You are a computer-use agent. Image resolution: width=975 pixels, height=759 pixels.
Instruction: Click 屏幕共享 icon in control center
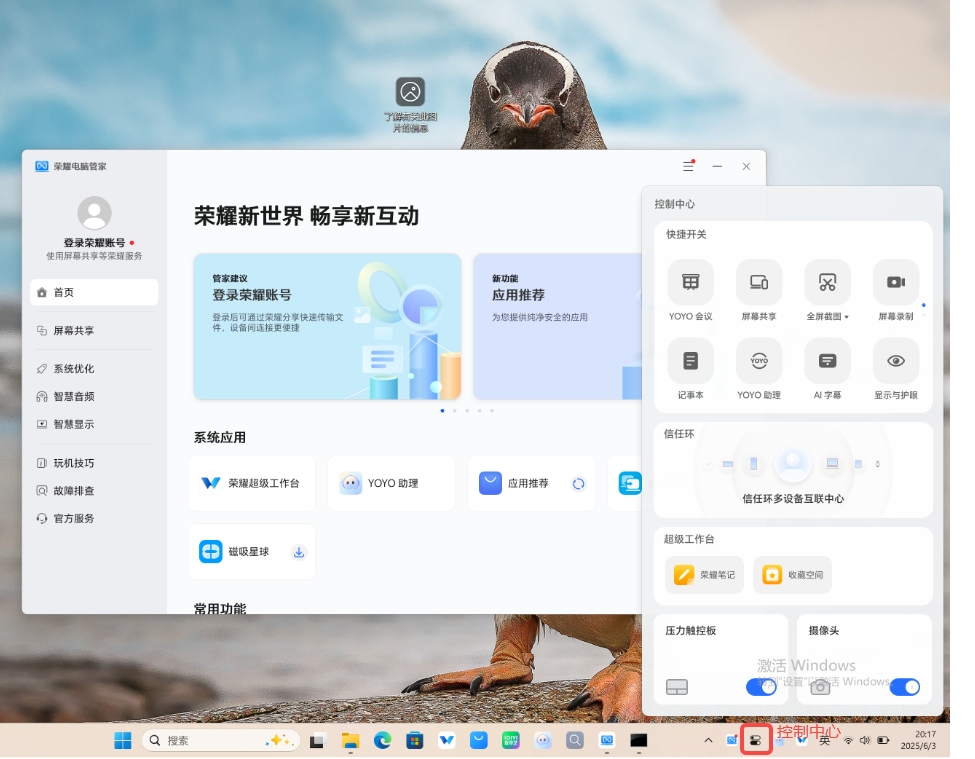759,283
